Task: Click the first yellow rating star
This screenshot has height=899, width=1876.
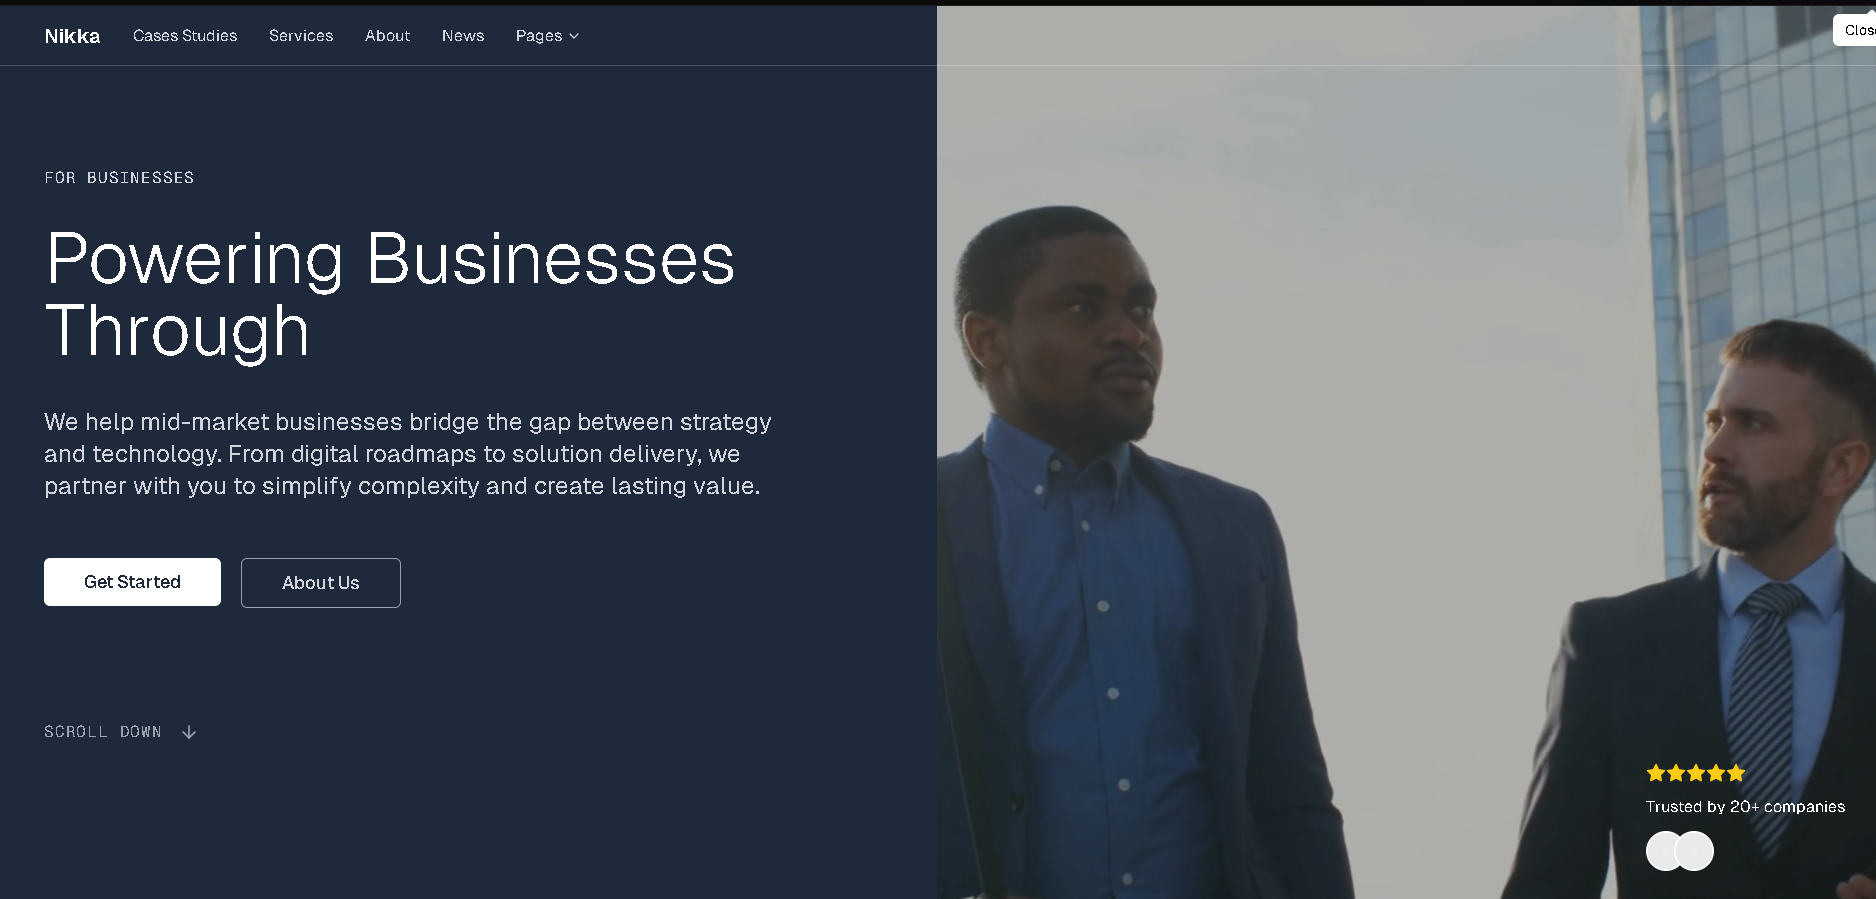Action: (1656, 773)
